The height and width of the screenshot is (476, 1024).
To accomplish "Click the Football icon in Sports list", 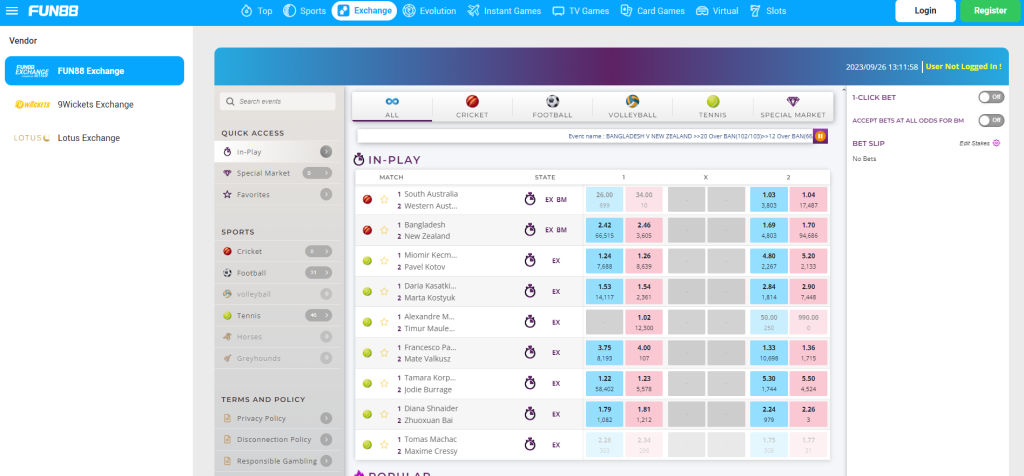I will 227,273.
